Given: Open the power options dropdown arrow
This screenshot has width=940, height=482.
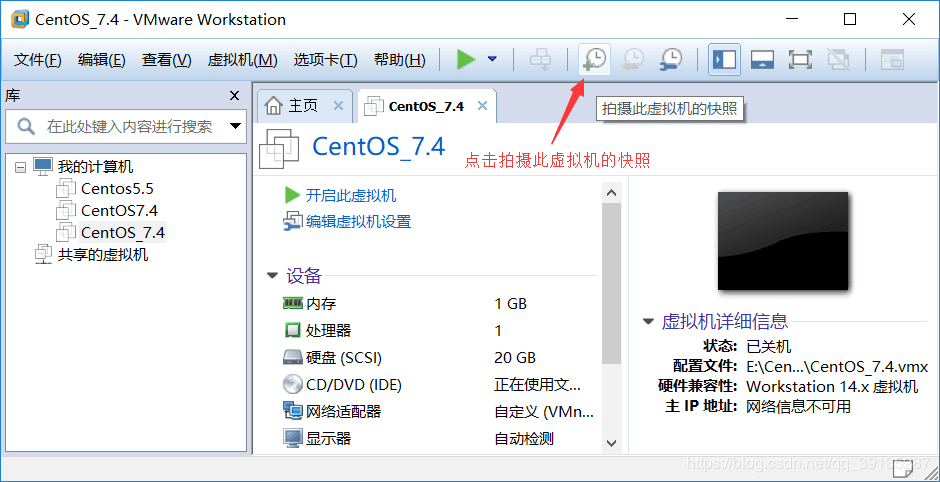Looking at the screenshot, I should point(492,59).
